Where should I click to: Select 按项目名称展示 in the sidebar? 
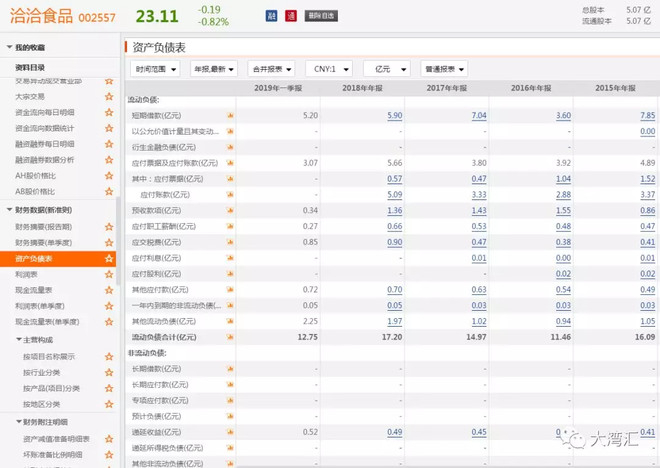point(49,357)
